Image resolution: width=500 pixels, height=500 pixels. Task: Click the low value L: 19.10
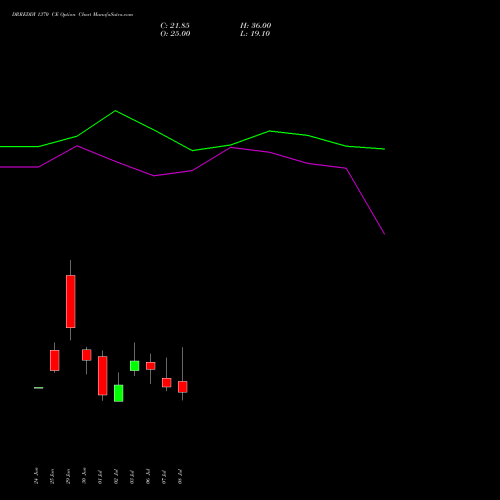(255, 34)
